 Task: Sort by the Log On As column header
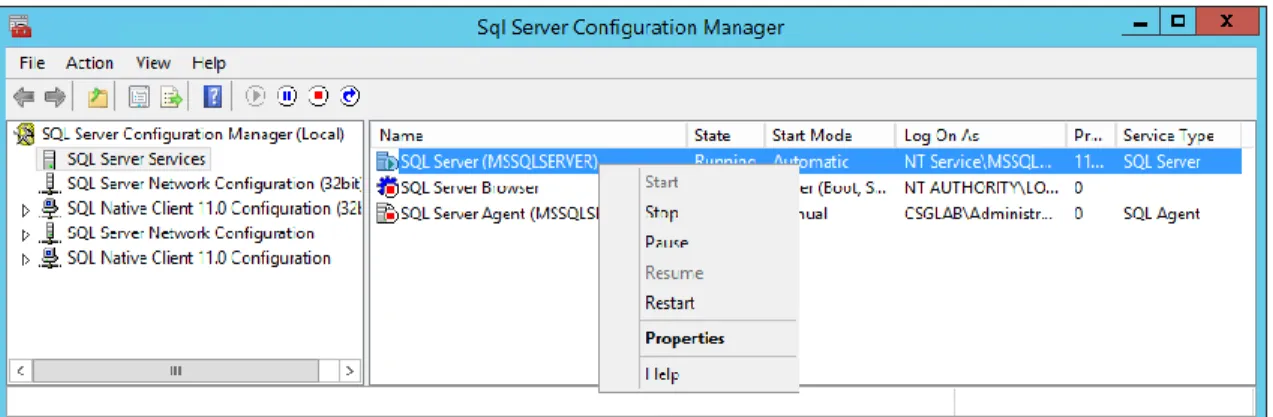point(981,135)
